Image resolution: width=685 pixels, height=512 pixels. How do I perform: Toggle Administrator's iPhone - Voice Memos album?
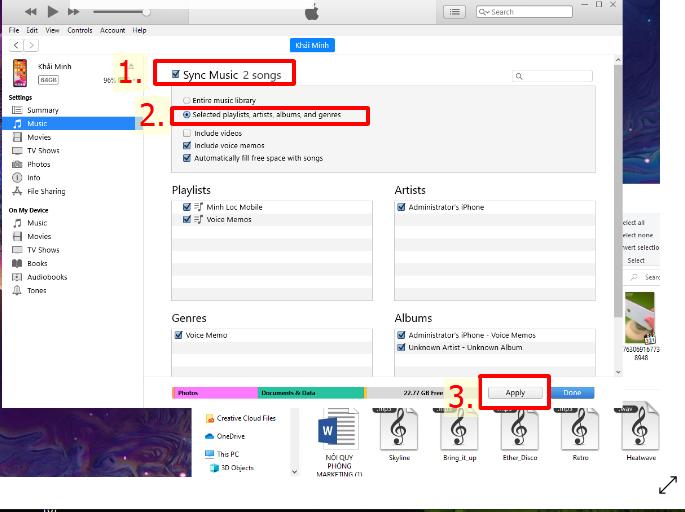coord(401,335)
